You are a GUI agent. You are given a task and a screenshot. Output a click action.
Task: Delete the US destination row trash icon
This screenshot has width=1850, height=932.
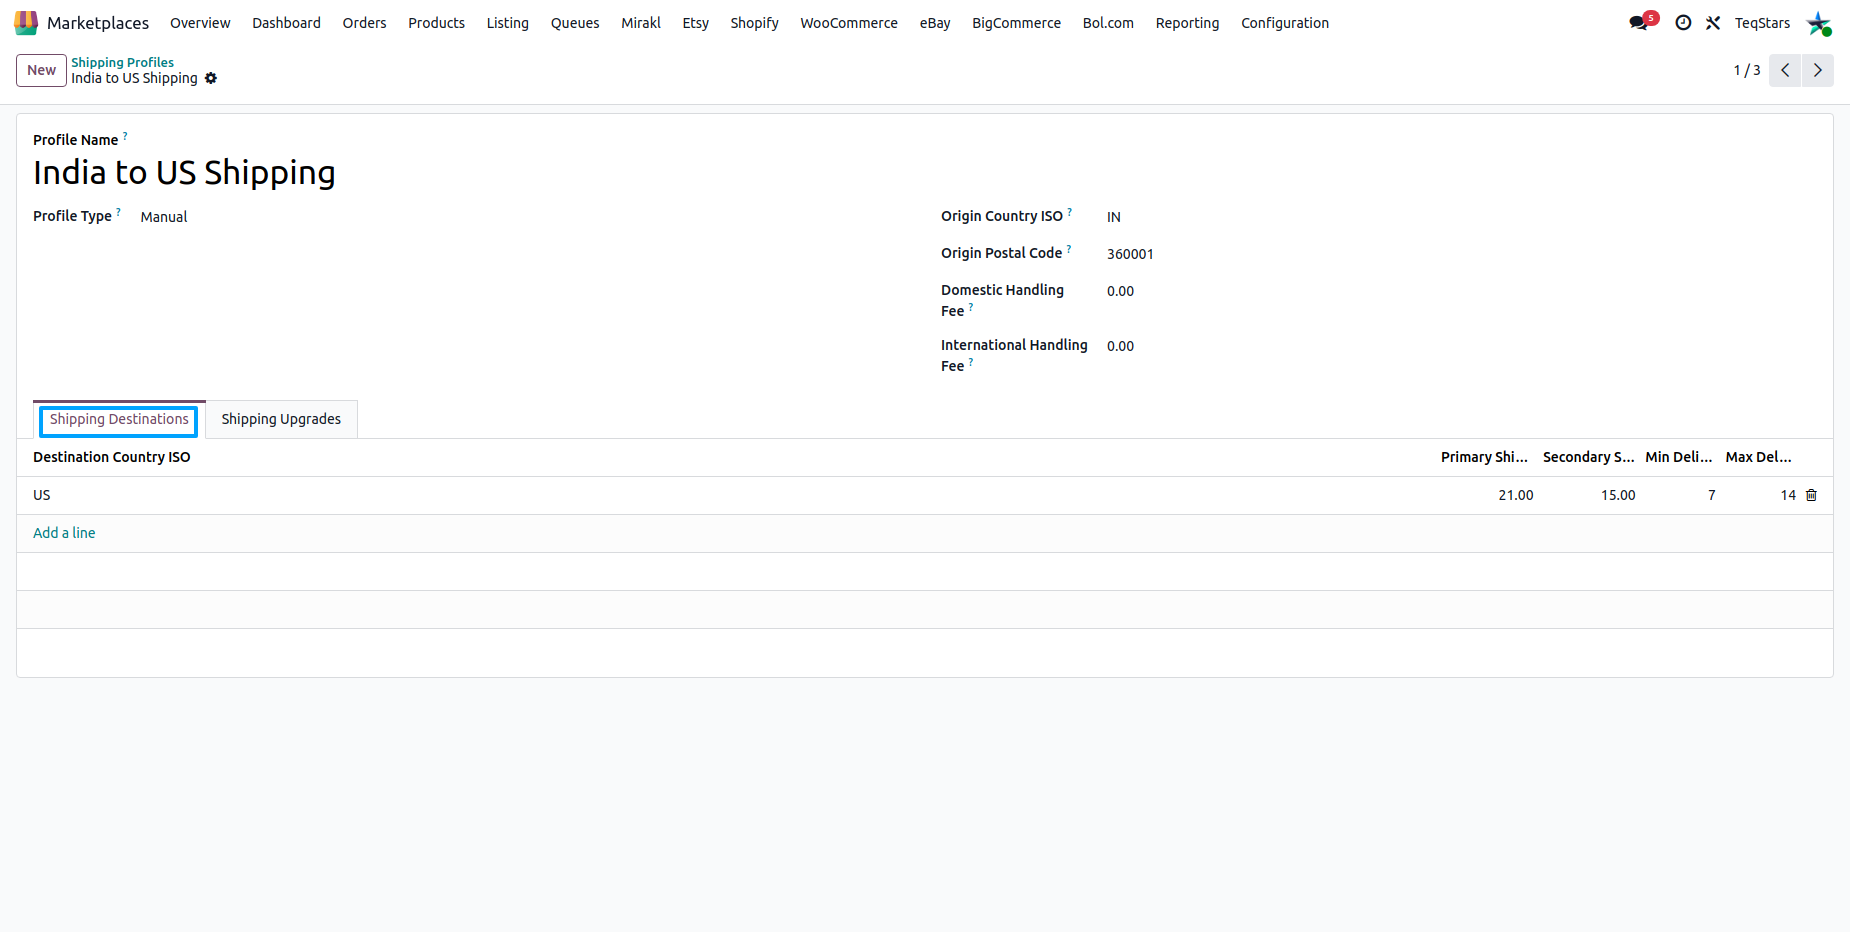(1811, 495)
